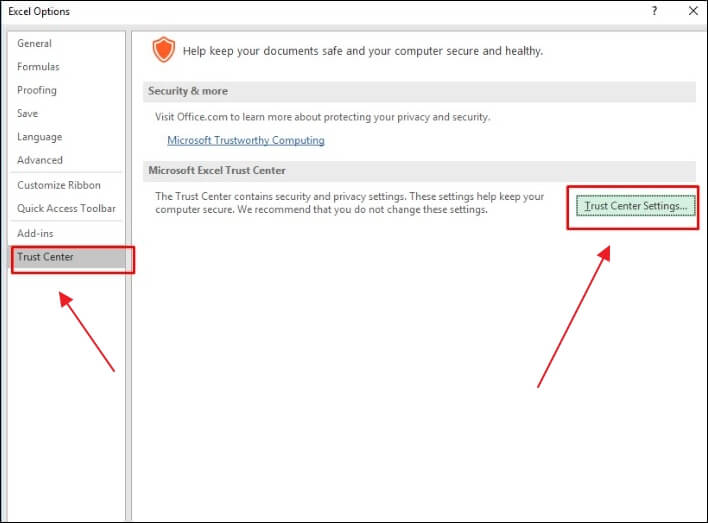
Task: Select Trust Center in the sidebar
Action: (45, 257)
